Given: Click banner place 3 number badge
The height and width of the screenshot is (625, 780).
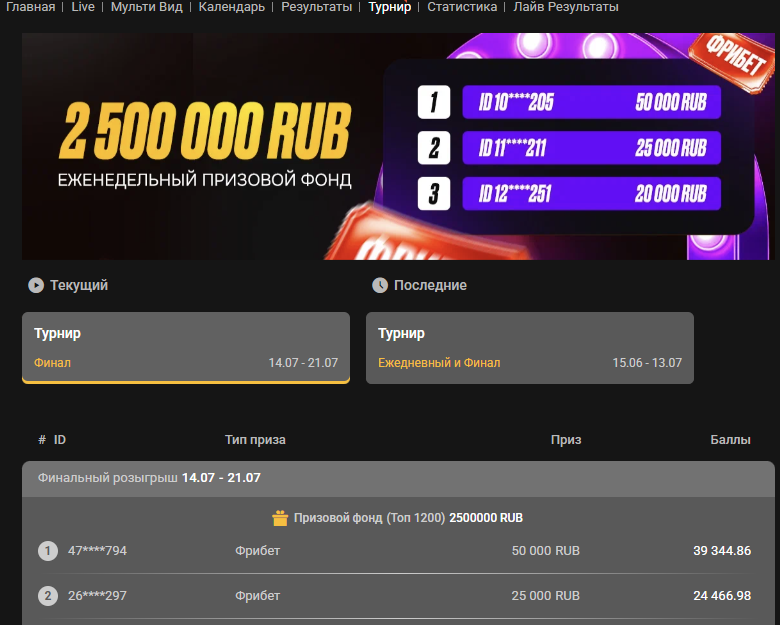Looking at the screenshot, I should click(x=434, y=193).
